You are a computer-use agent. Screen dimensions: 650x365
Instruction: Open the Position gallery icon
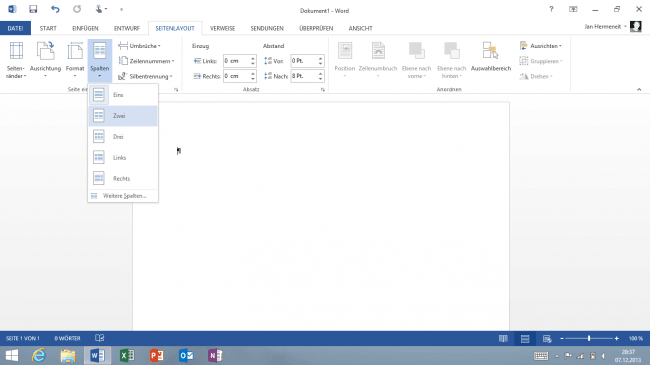(345, 60)
